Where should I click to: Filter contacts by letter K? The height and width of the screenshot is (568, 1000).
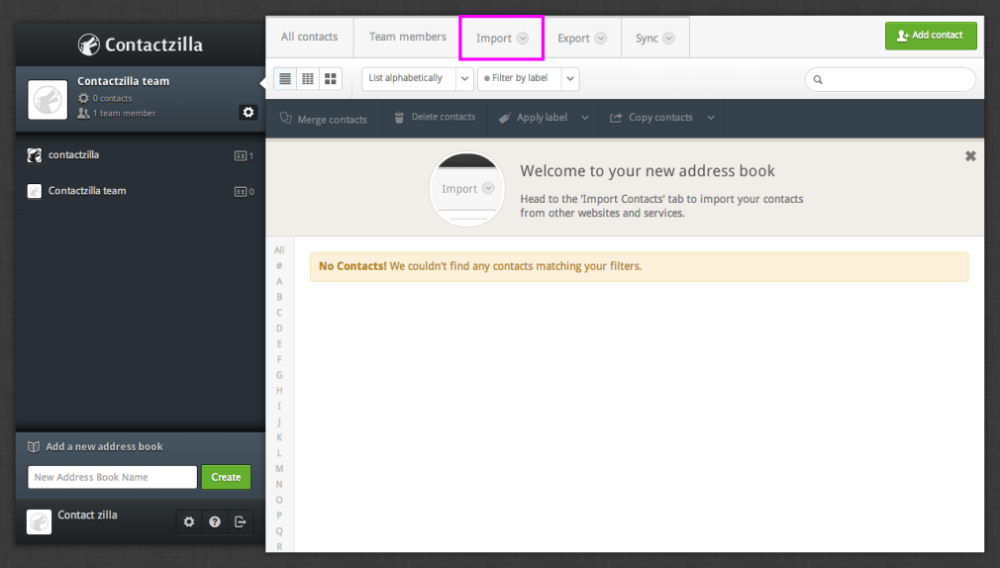coord(279,437)
